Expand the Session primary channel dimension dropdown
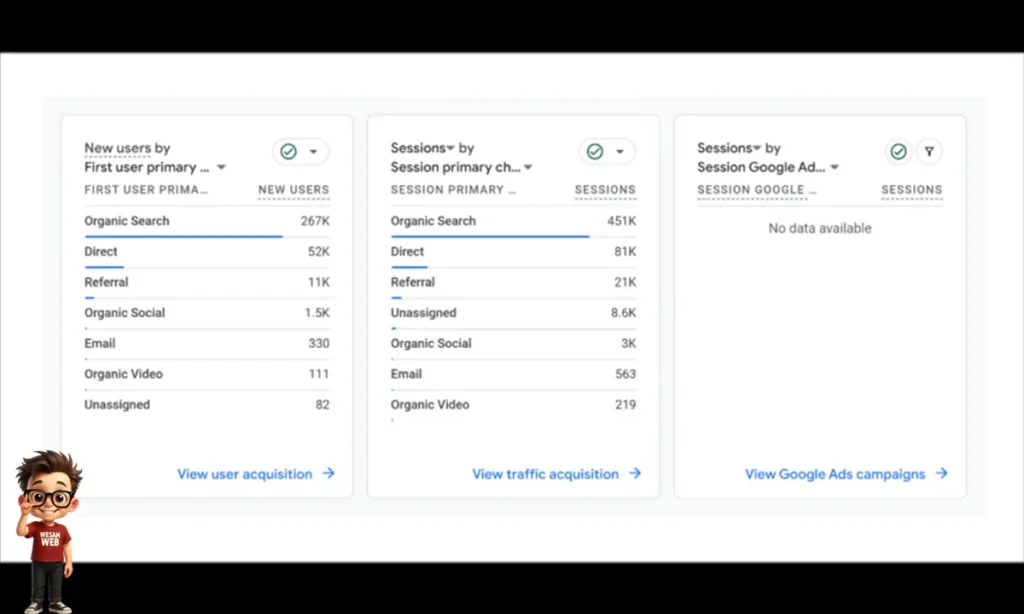This screenshot has height=614, width=1024. click(x=528, y=168)
